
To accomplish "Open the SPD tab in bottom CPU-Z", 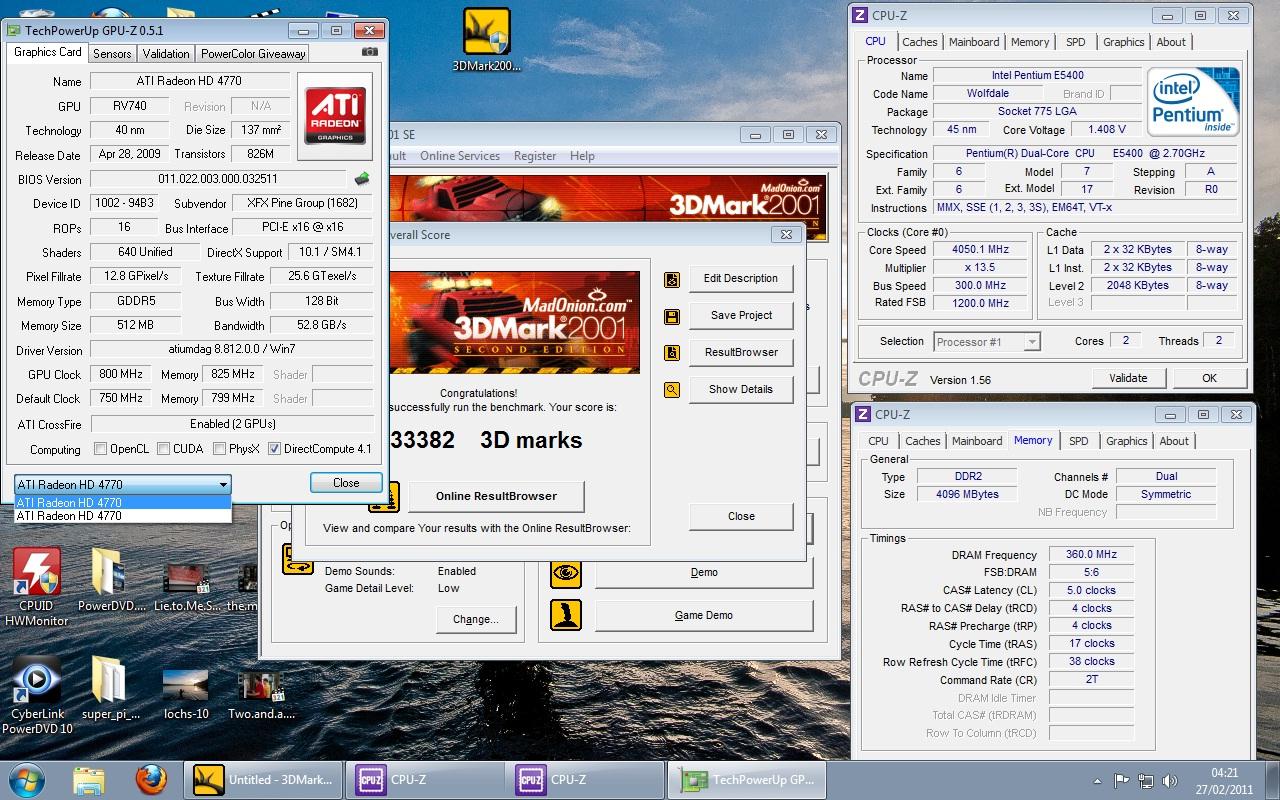I will (1079, 441).
